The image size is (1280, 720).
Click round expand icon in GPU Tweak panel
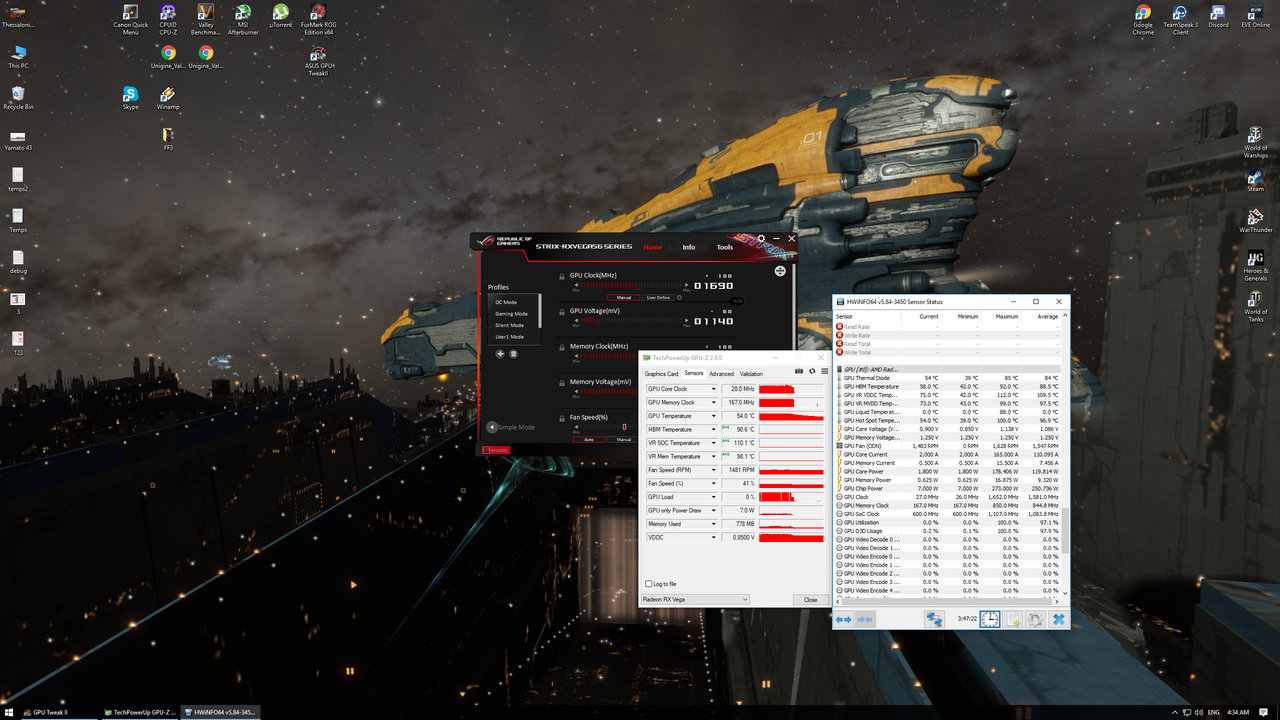point(780,271)
